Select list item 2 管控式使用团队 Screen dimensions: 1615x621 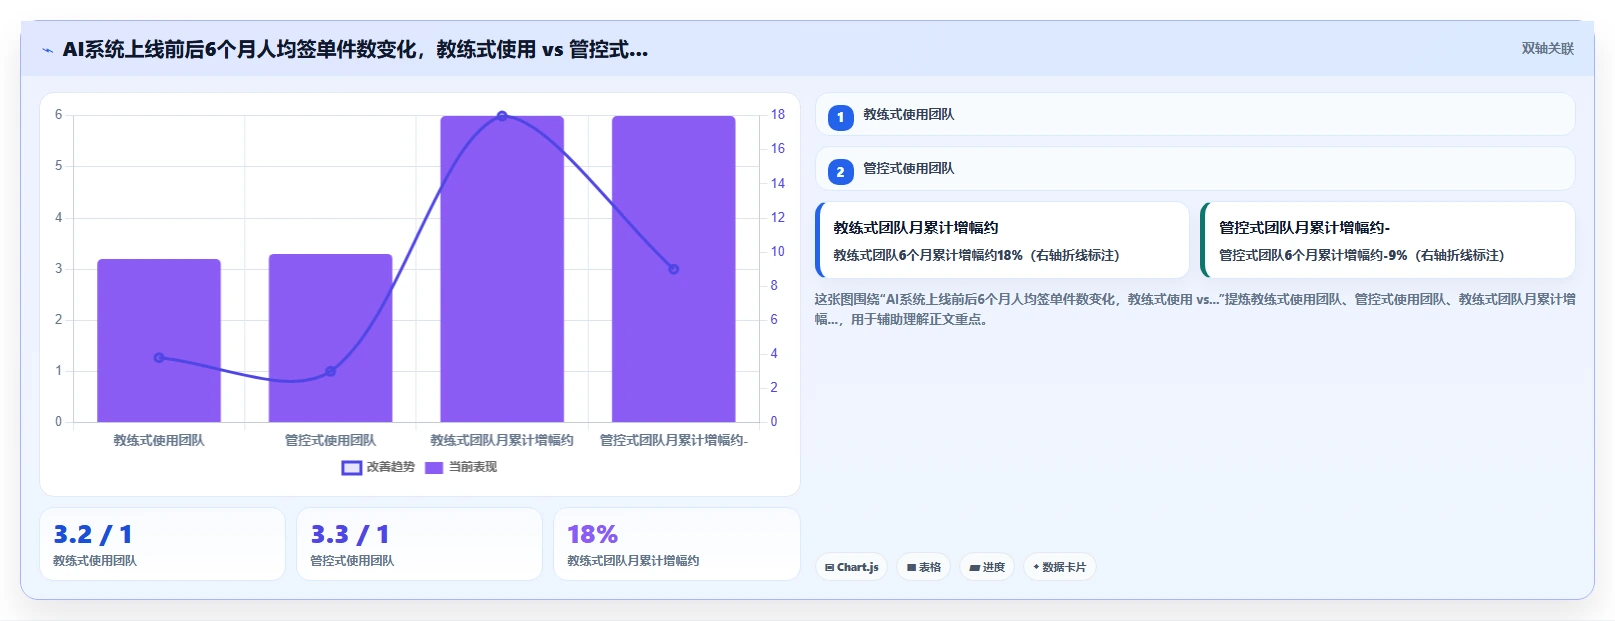1195,169
